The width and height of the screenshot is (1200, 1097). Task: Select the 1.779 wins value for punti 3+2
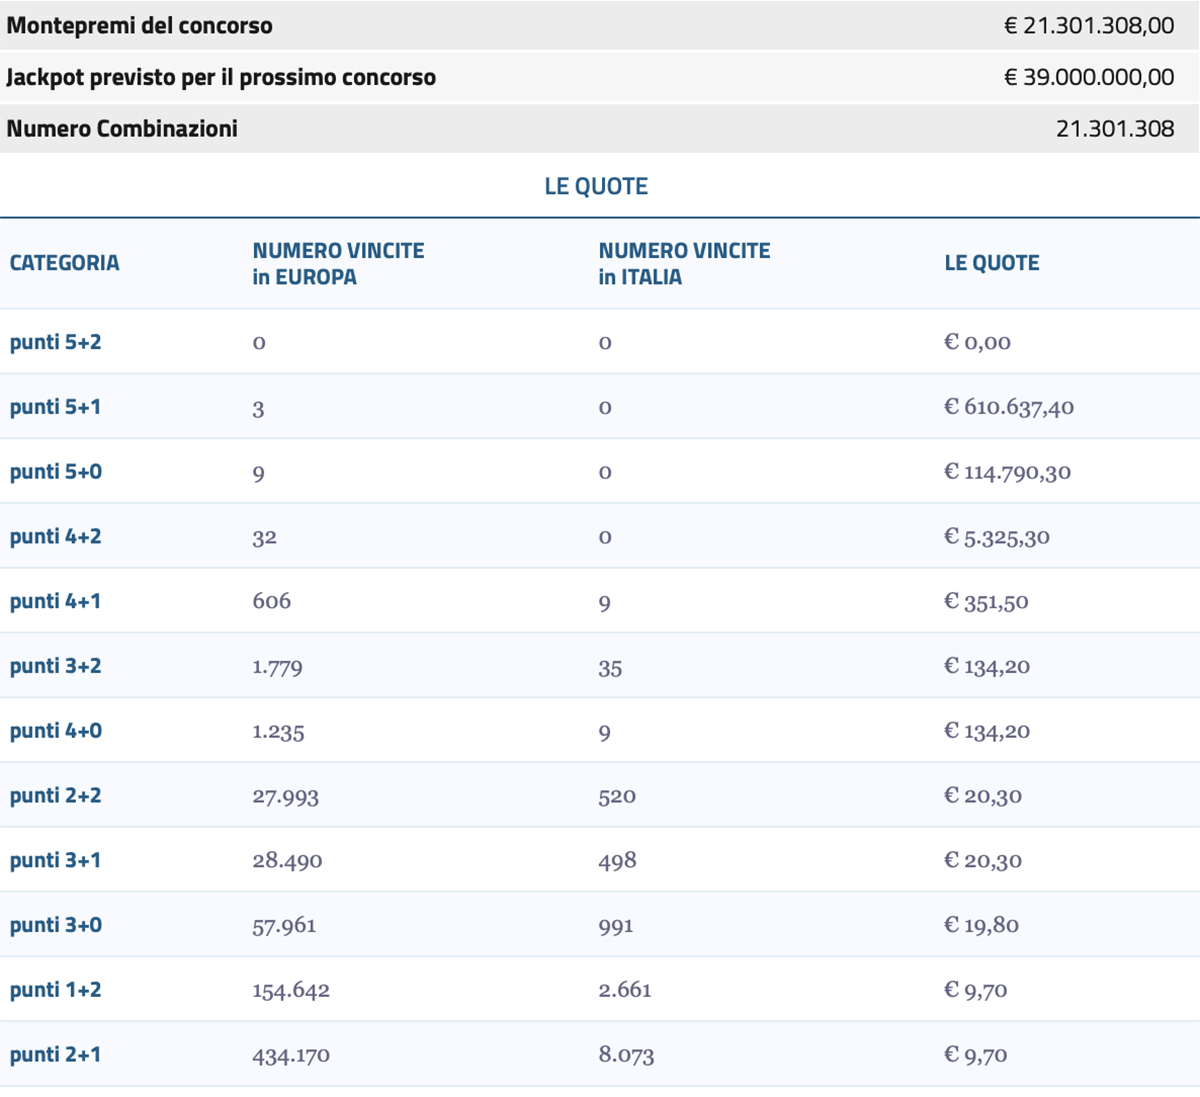(x=277, y=666)
